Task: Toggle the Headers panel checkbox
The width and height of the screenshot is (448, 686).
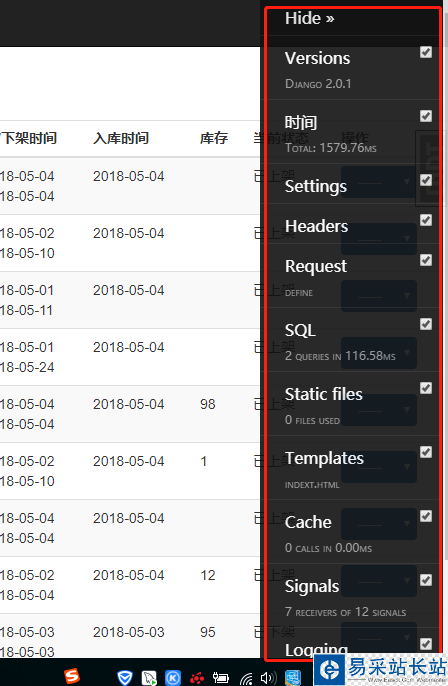Action: click(x=426, y=220)
